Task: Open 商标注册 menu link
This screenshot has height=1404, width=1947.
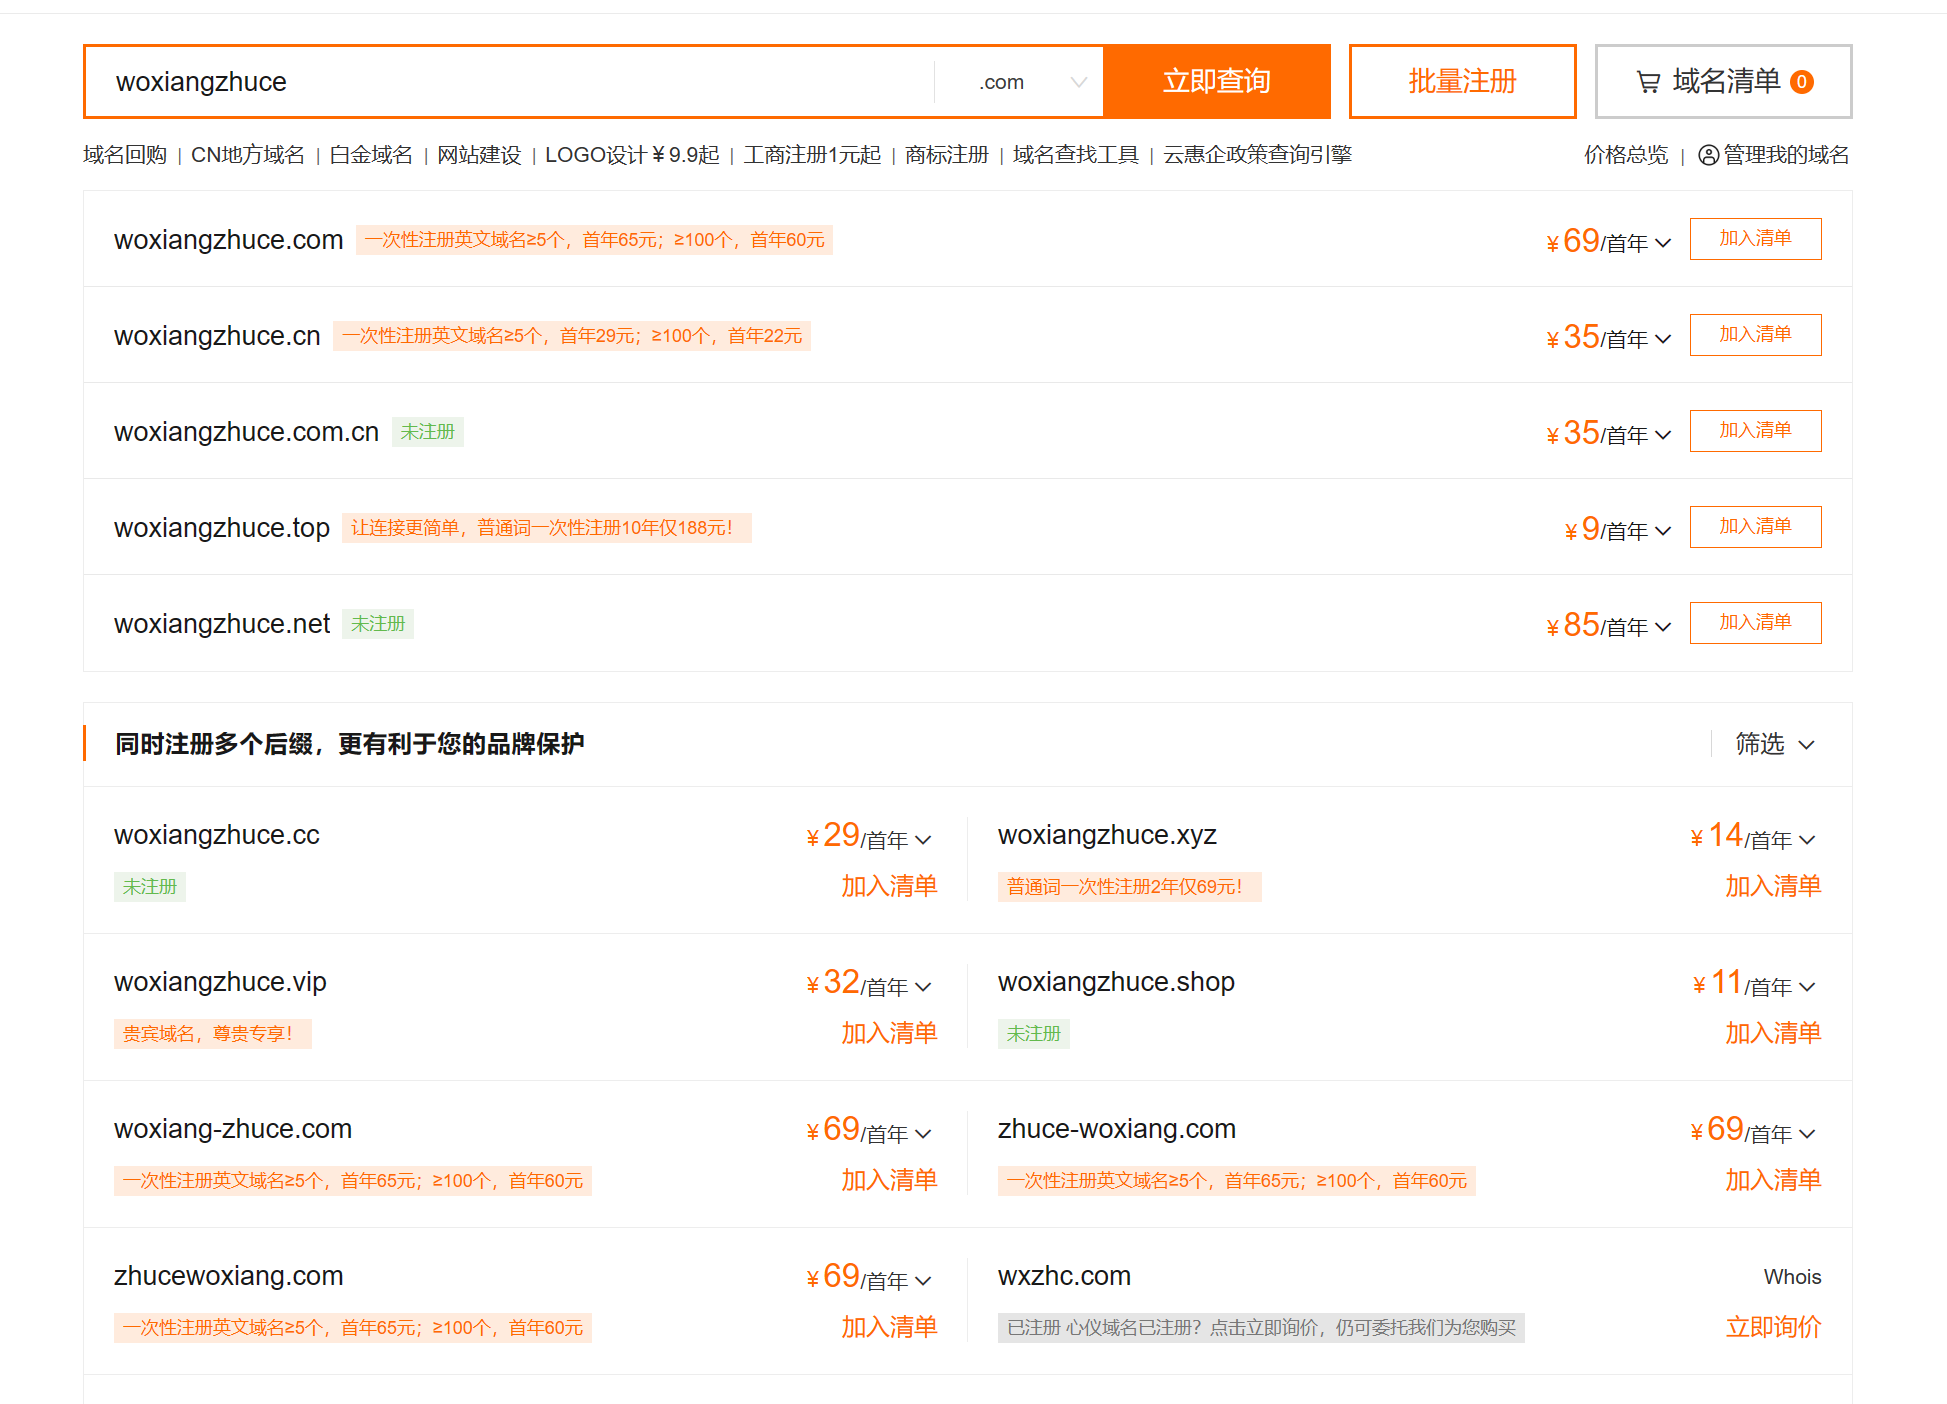Action: coord(946,155)
